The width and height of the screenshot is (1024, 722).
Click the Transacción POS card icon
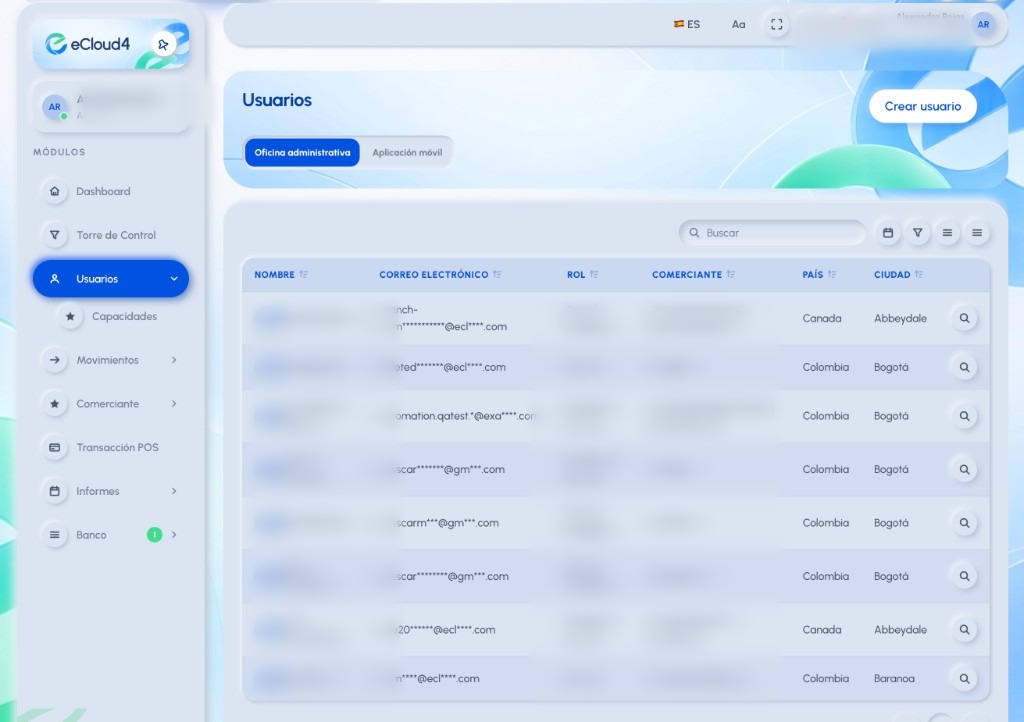click(x=55, y=447)
